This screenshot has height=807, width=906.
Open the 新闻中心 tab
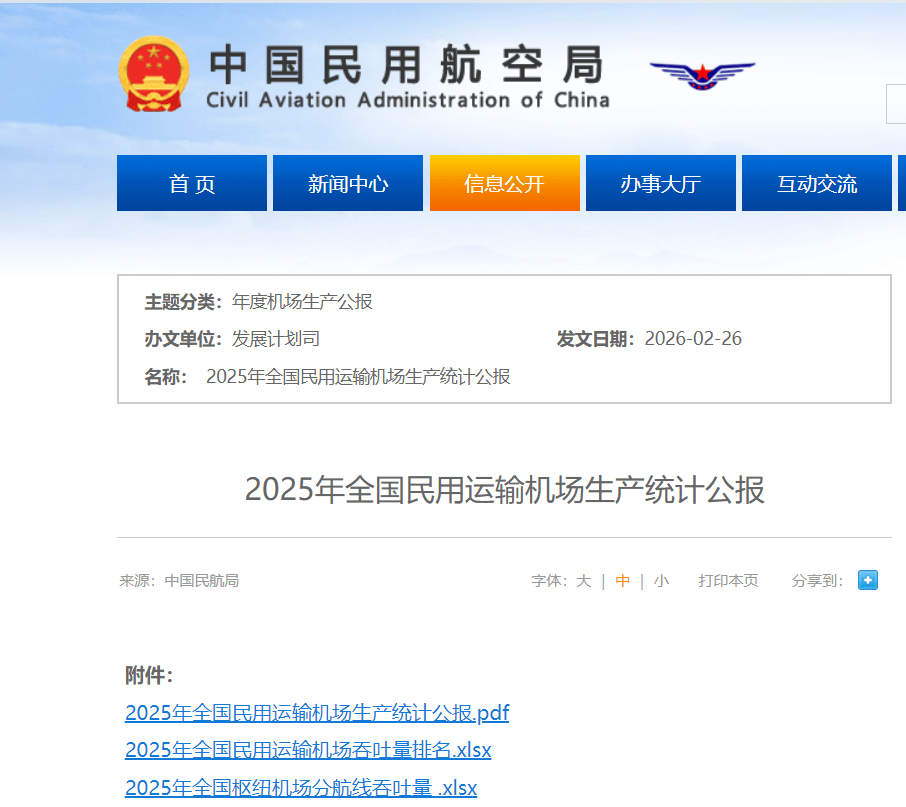pyautogui.click(x=347, y=183)
